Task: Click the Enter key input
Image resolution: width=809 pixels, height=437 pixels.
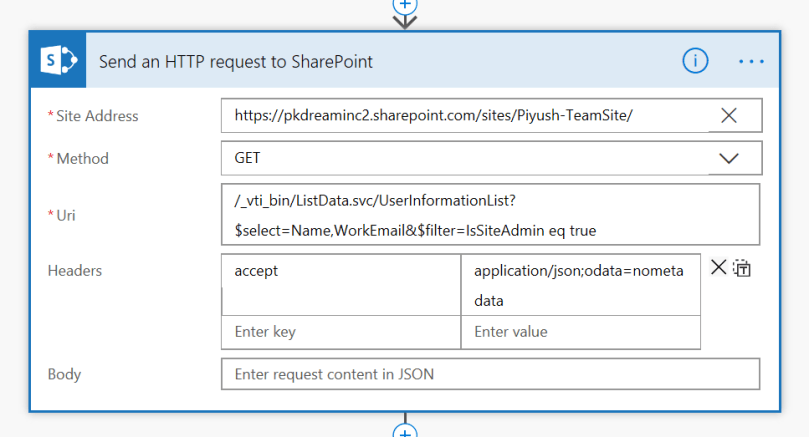Action: click(x=341, y=332)
